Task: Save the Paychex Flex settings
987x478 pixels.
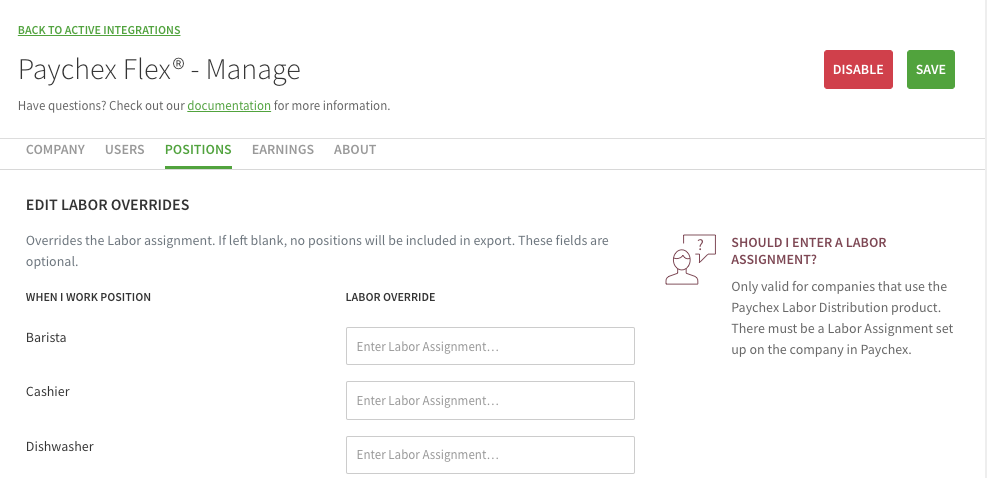Action: pyautogui.click(x=930, y=69)
